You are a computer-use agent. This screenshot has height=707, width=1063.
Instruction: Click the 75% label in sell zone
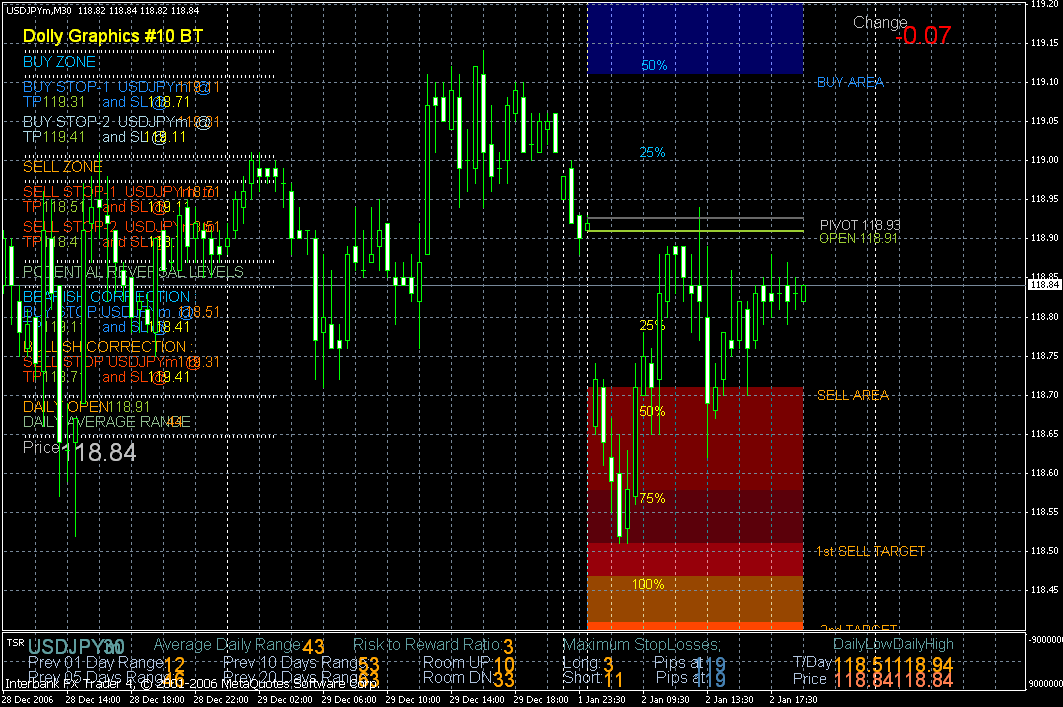[x=652, y=498]
